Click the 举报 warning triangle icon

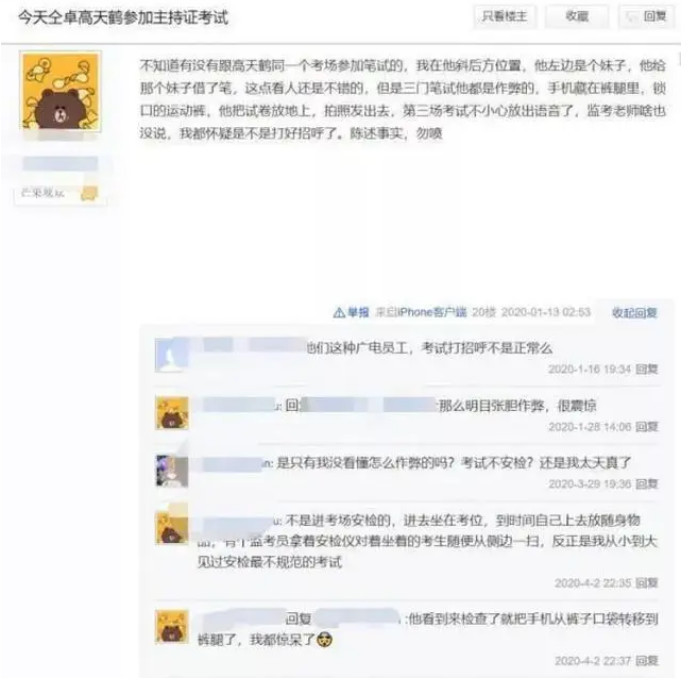(339, 313)
